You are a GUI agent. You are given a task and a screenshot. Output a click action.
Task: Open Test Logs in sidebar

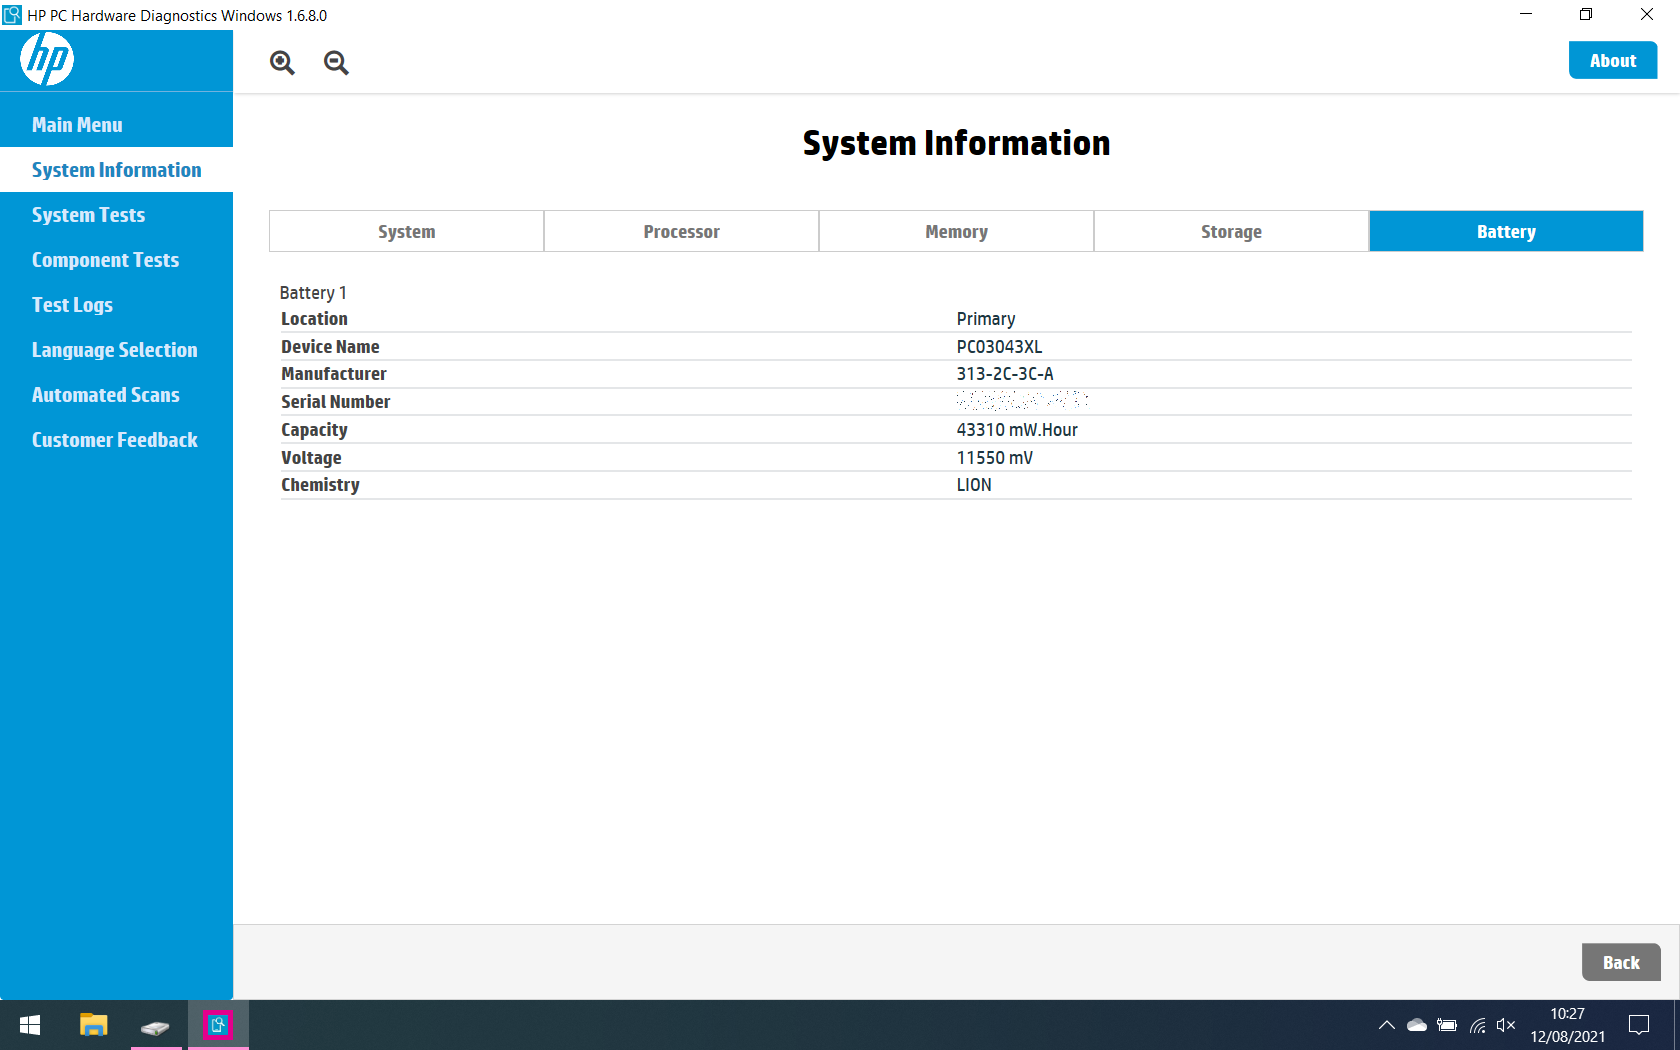[116, 305]
